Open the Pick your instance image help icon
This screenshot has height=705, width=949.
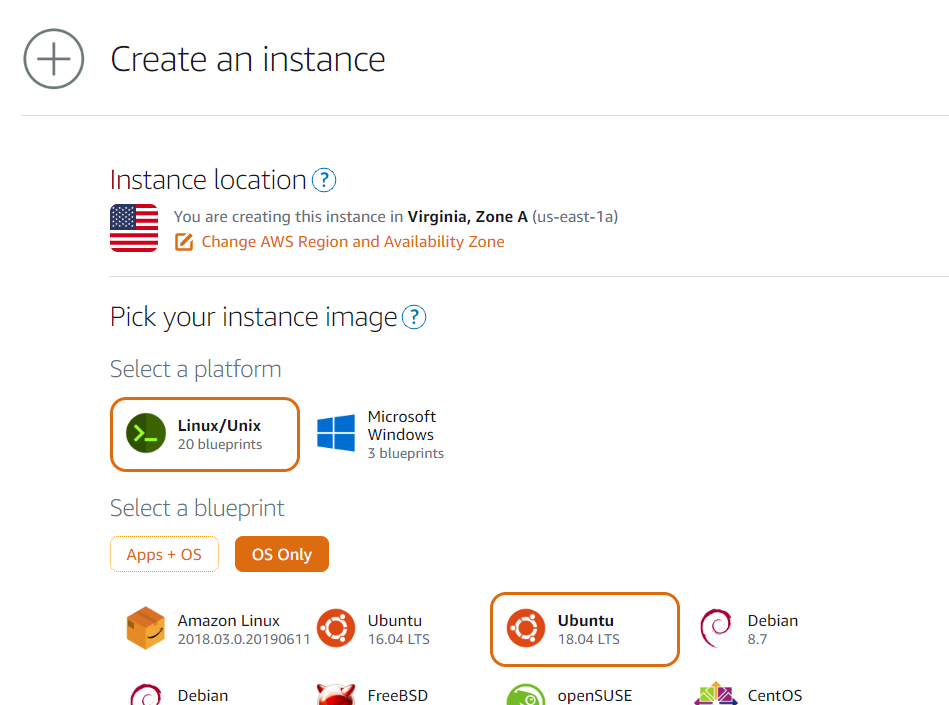pos(414,317)
